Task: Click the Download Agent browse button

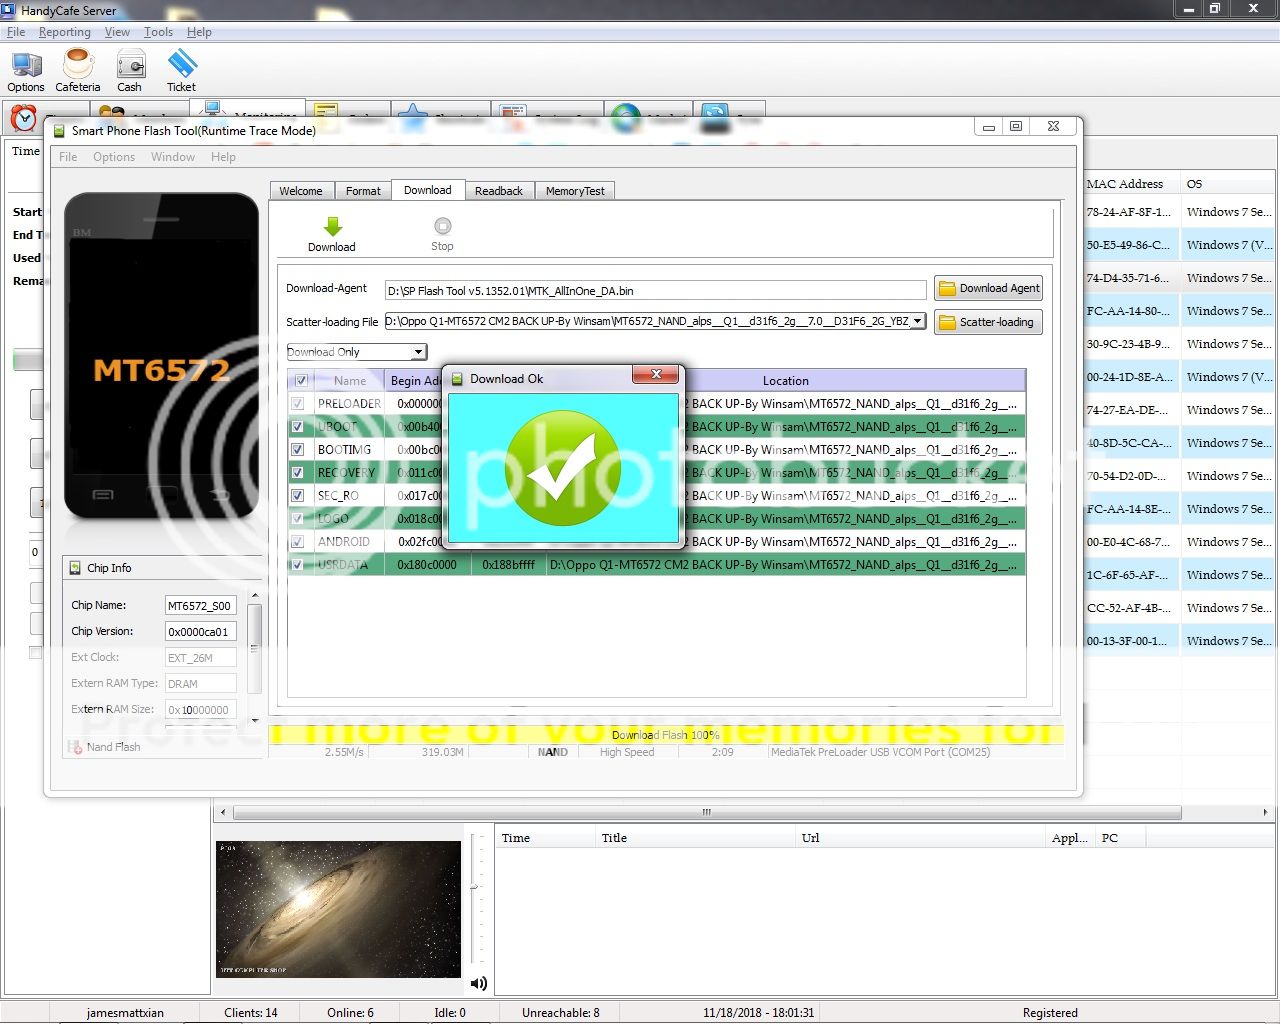Action: (x=988, y=288)
